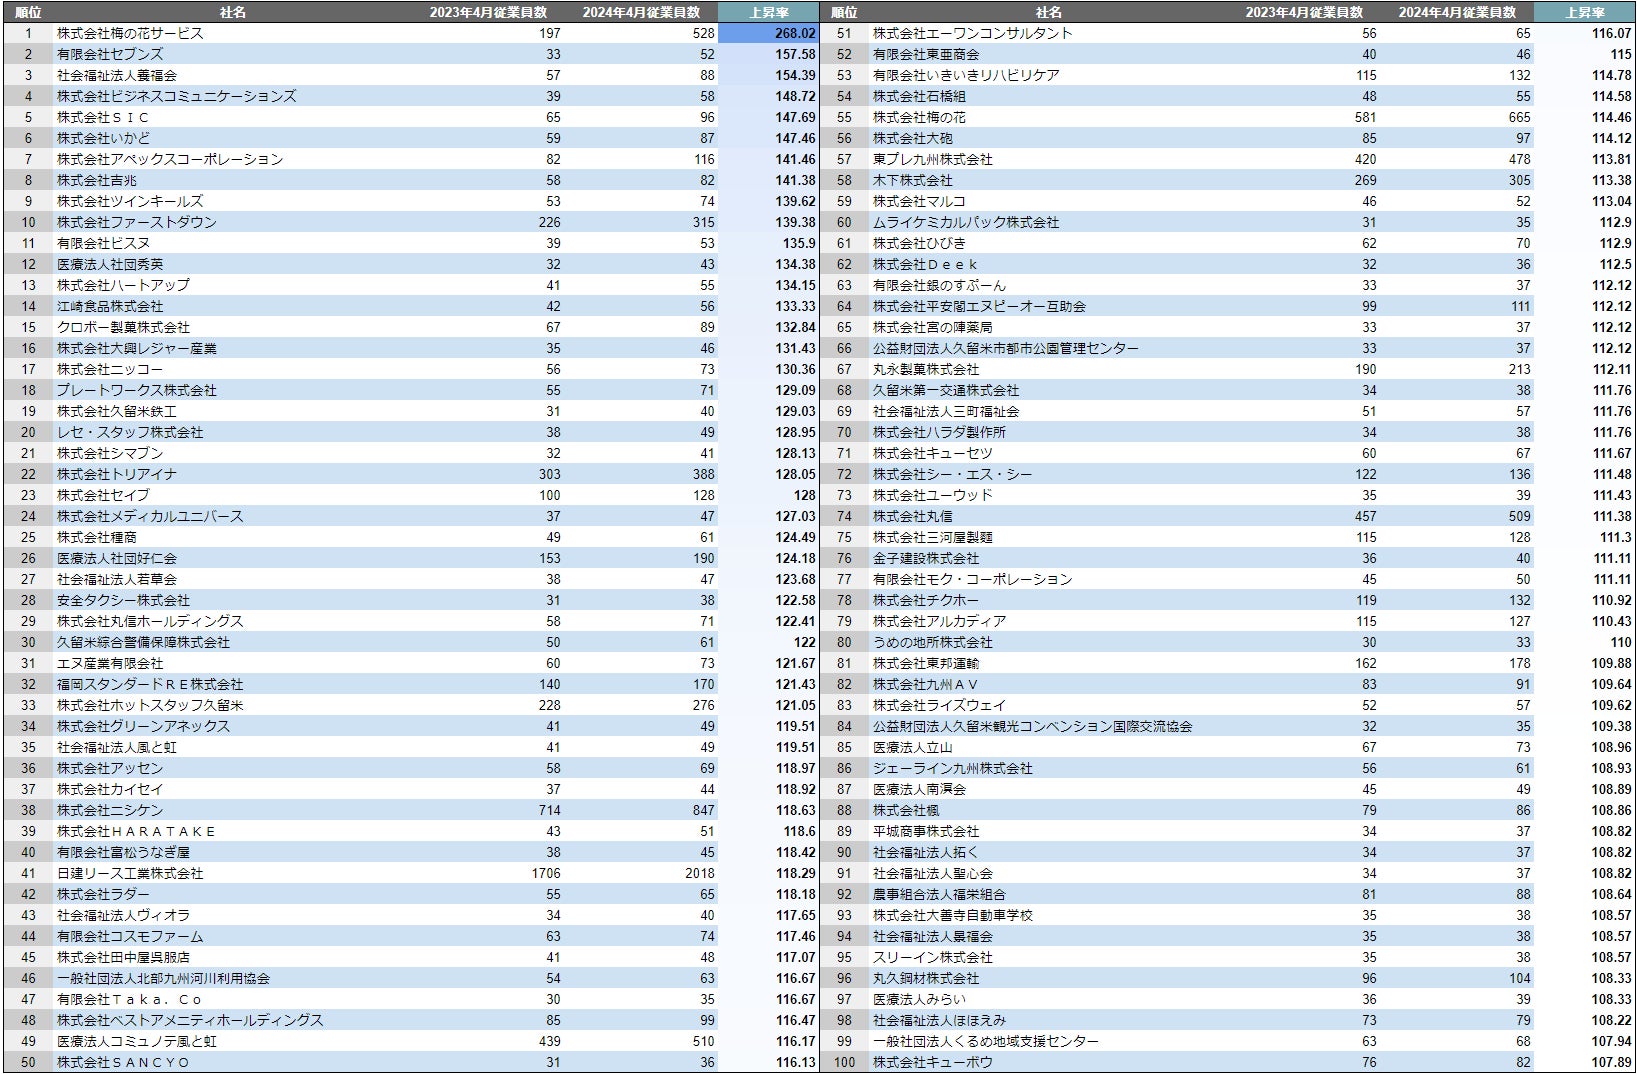Click company name 株式会社エーワンコンサルタント
Viewport: 1637px width, 1074px height.
pyautogui.click(x=973, y=33)
